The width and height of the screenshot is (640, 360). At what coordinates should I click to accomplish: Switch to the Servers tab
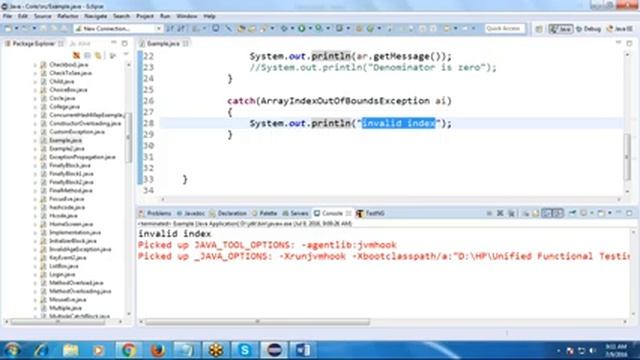296,213
